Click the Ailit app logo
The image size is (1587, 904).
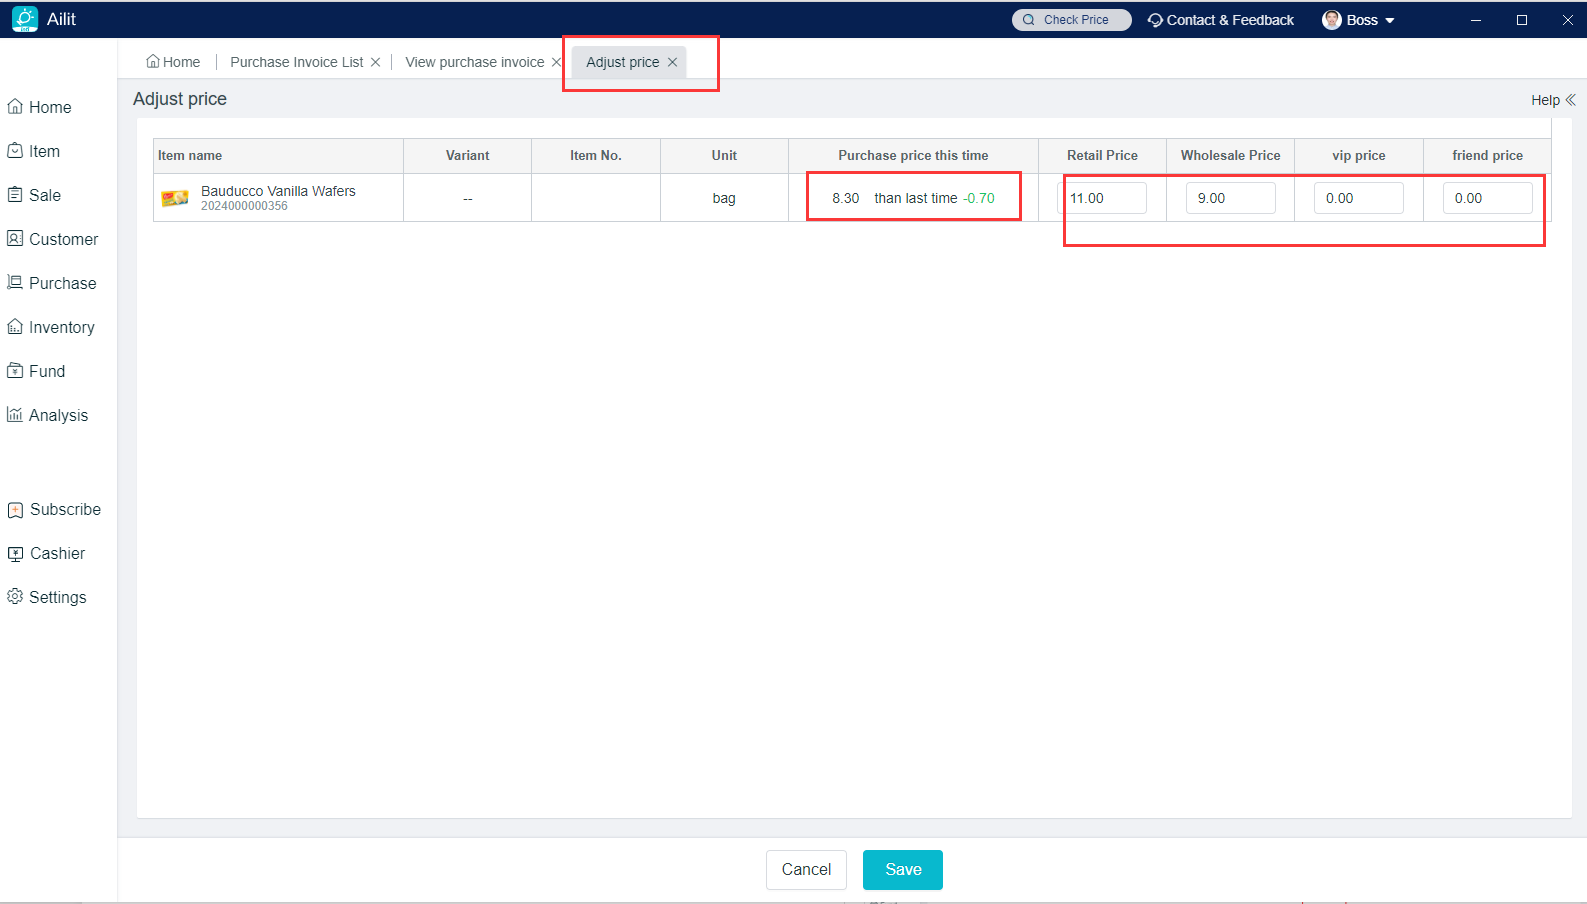pos(25,19)
